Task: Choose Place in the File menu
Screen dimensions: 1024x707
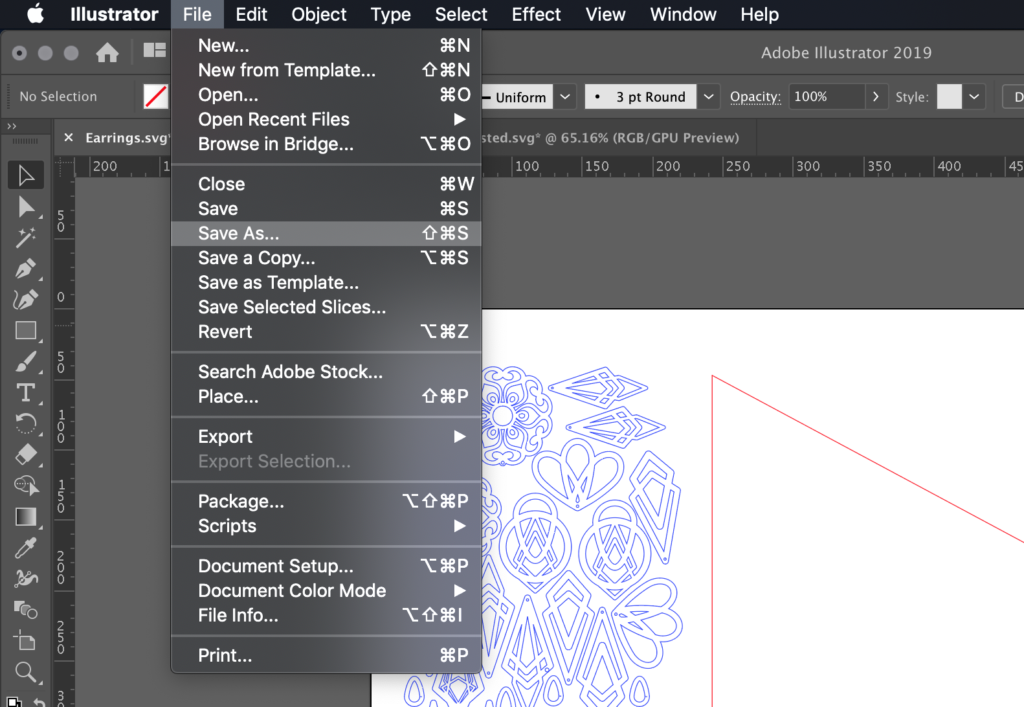Action: pos(326,396)
